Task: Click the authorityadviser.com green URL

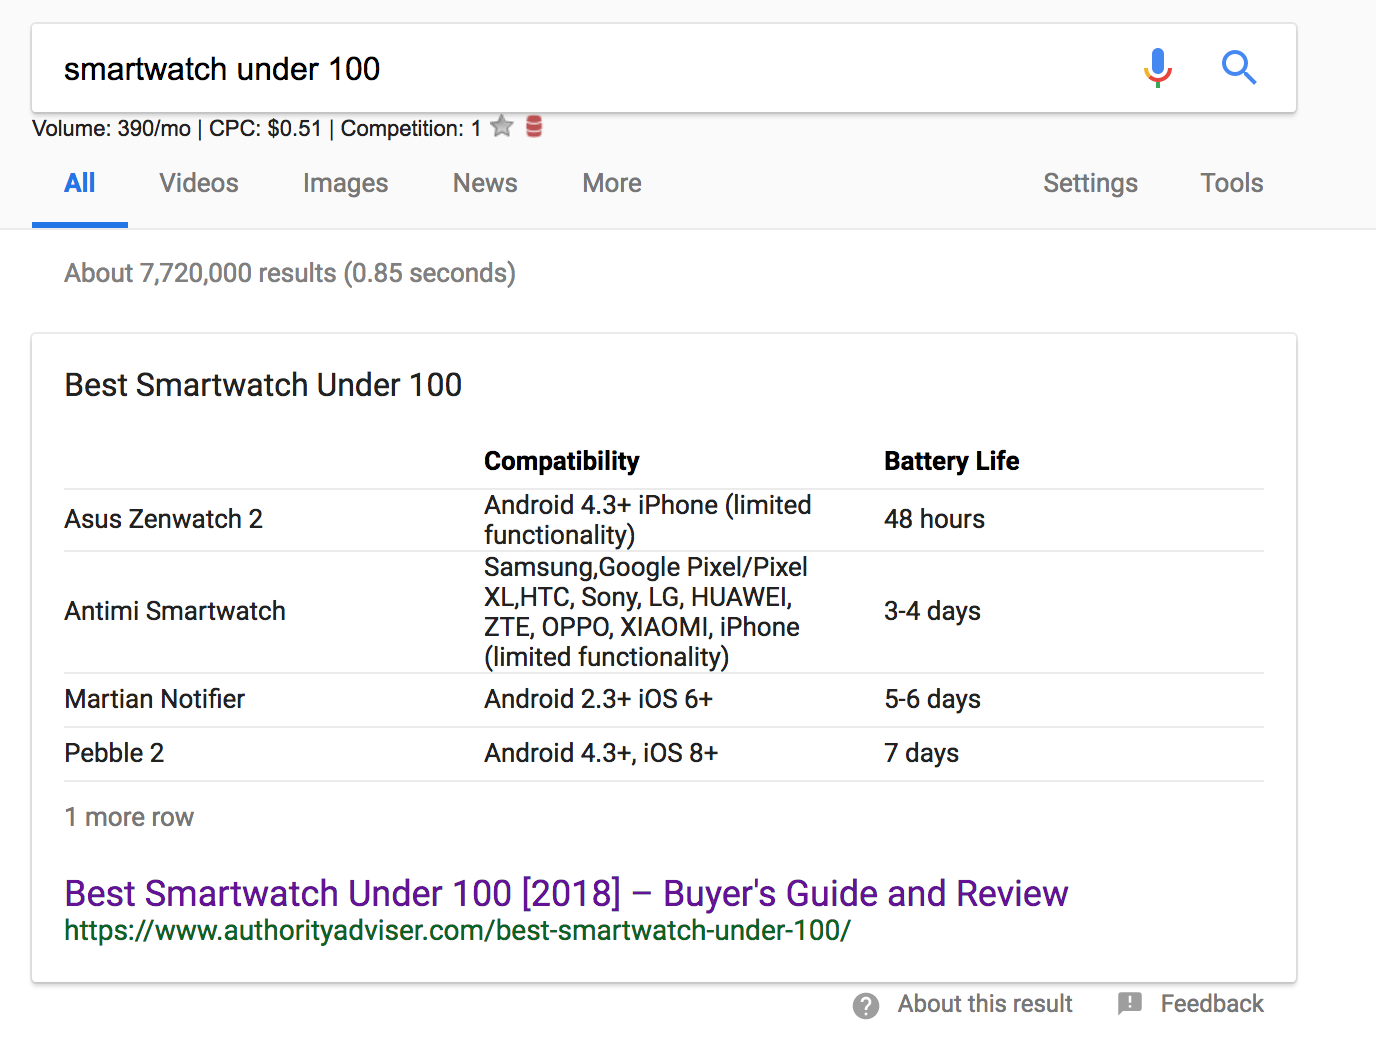Action: [x=457, y=931]
